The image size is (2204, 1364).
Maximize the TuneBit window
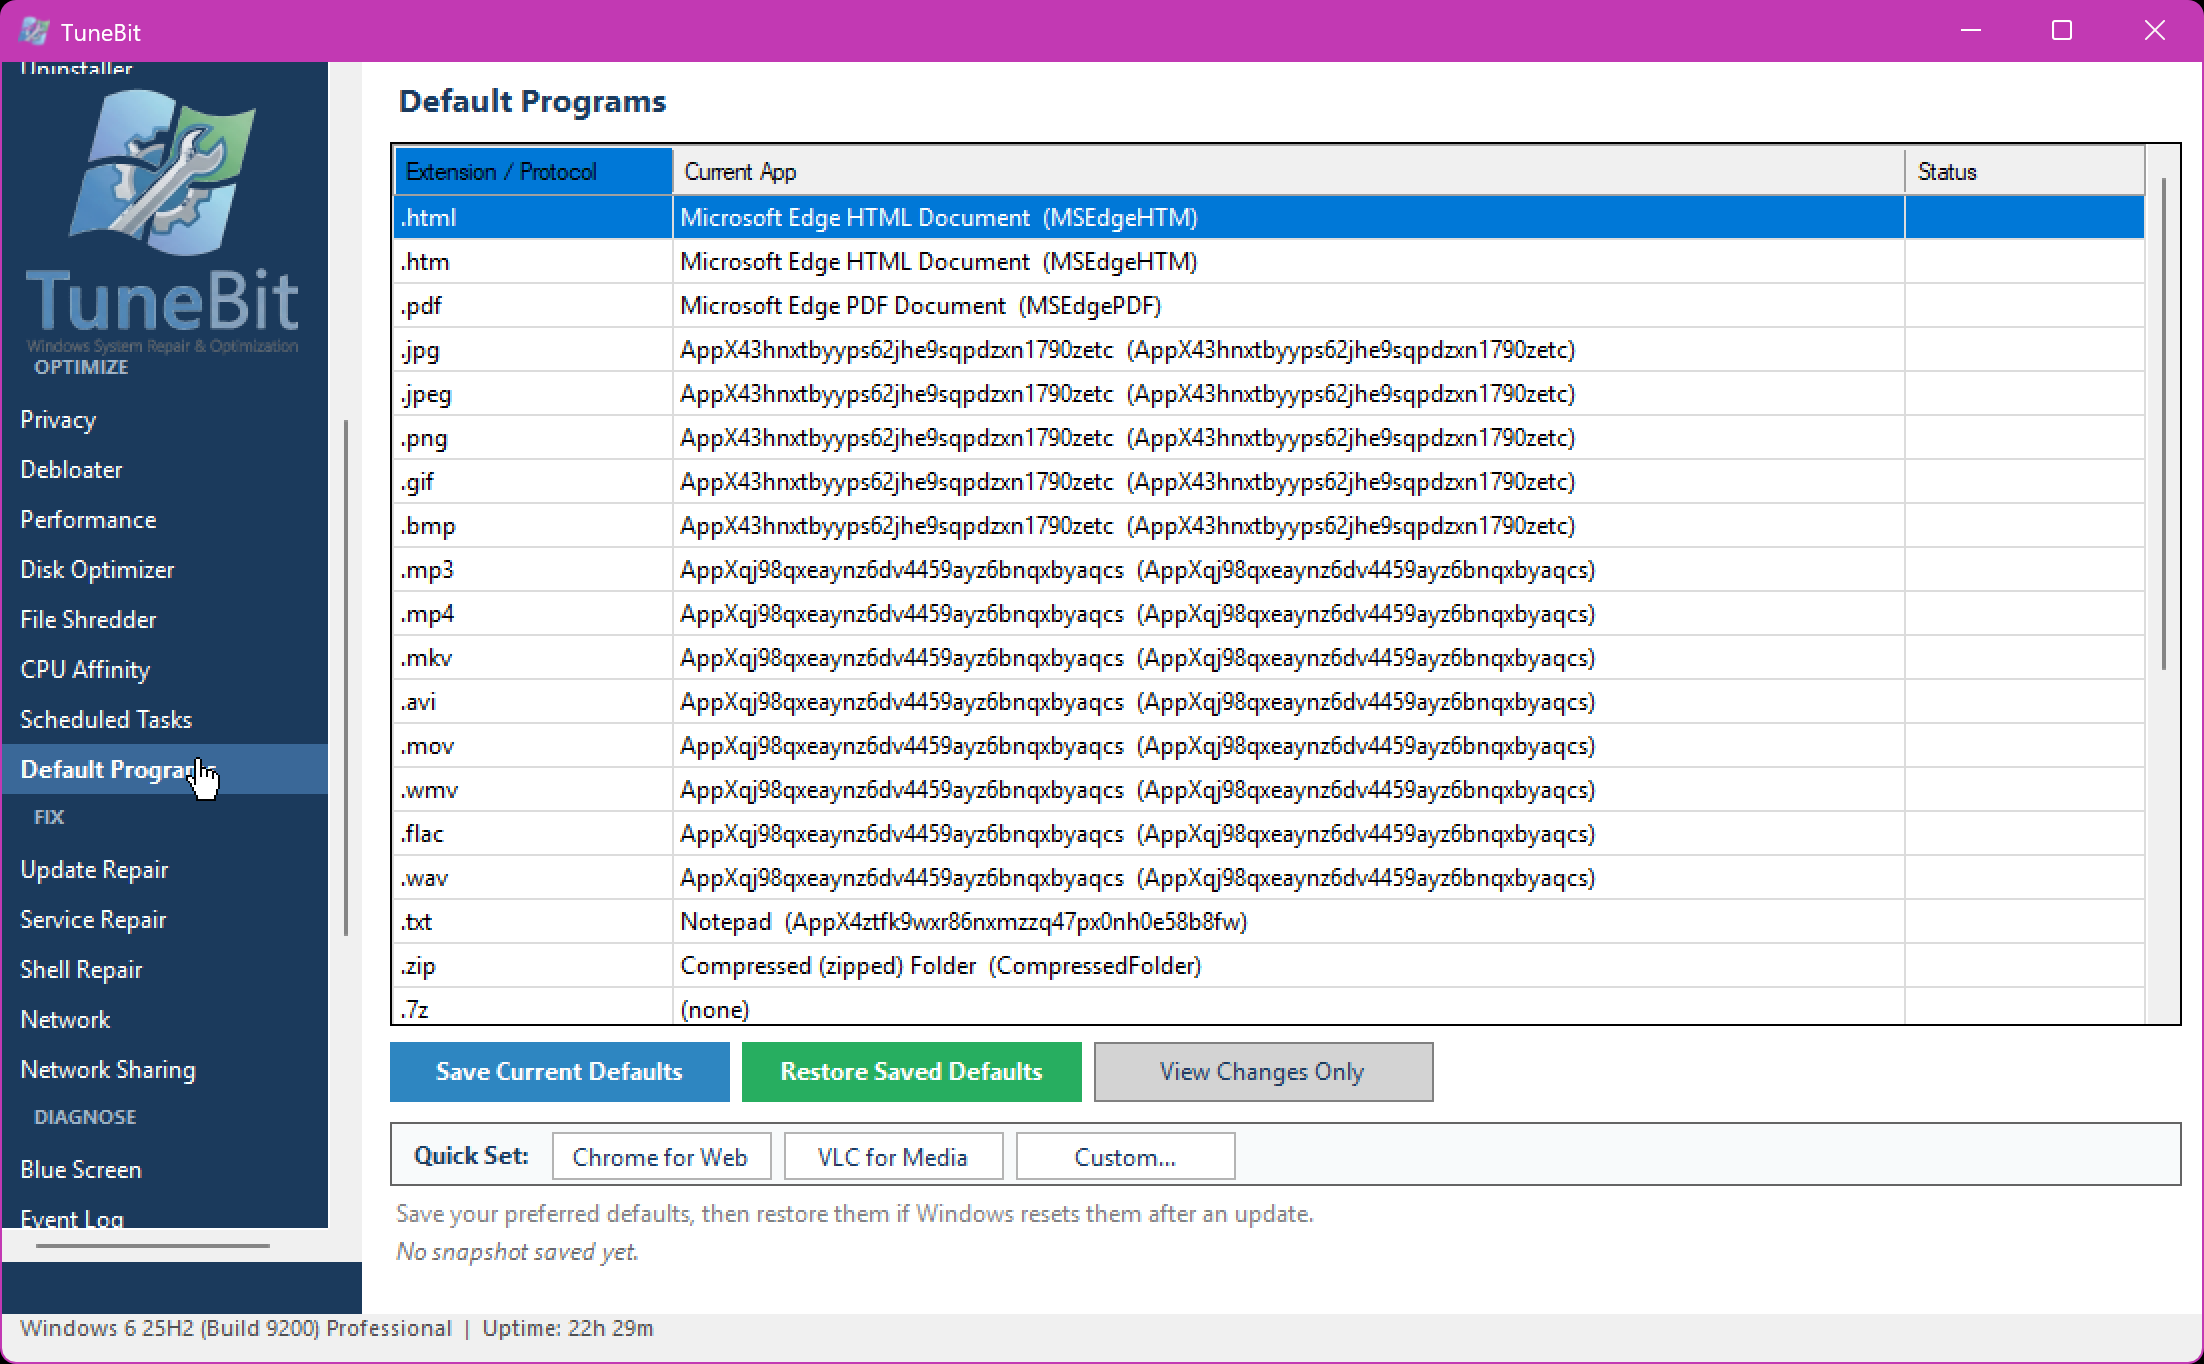click(x=2062, y=31)
